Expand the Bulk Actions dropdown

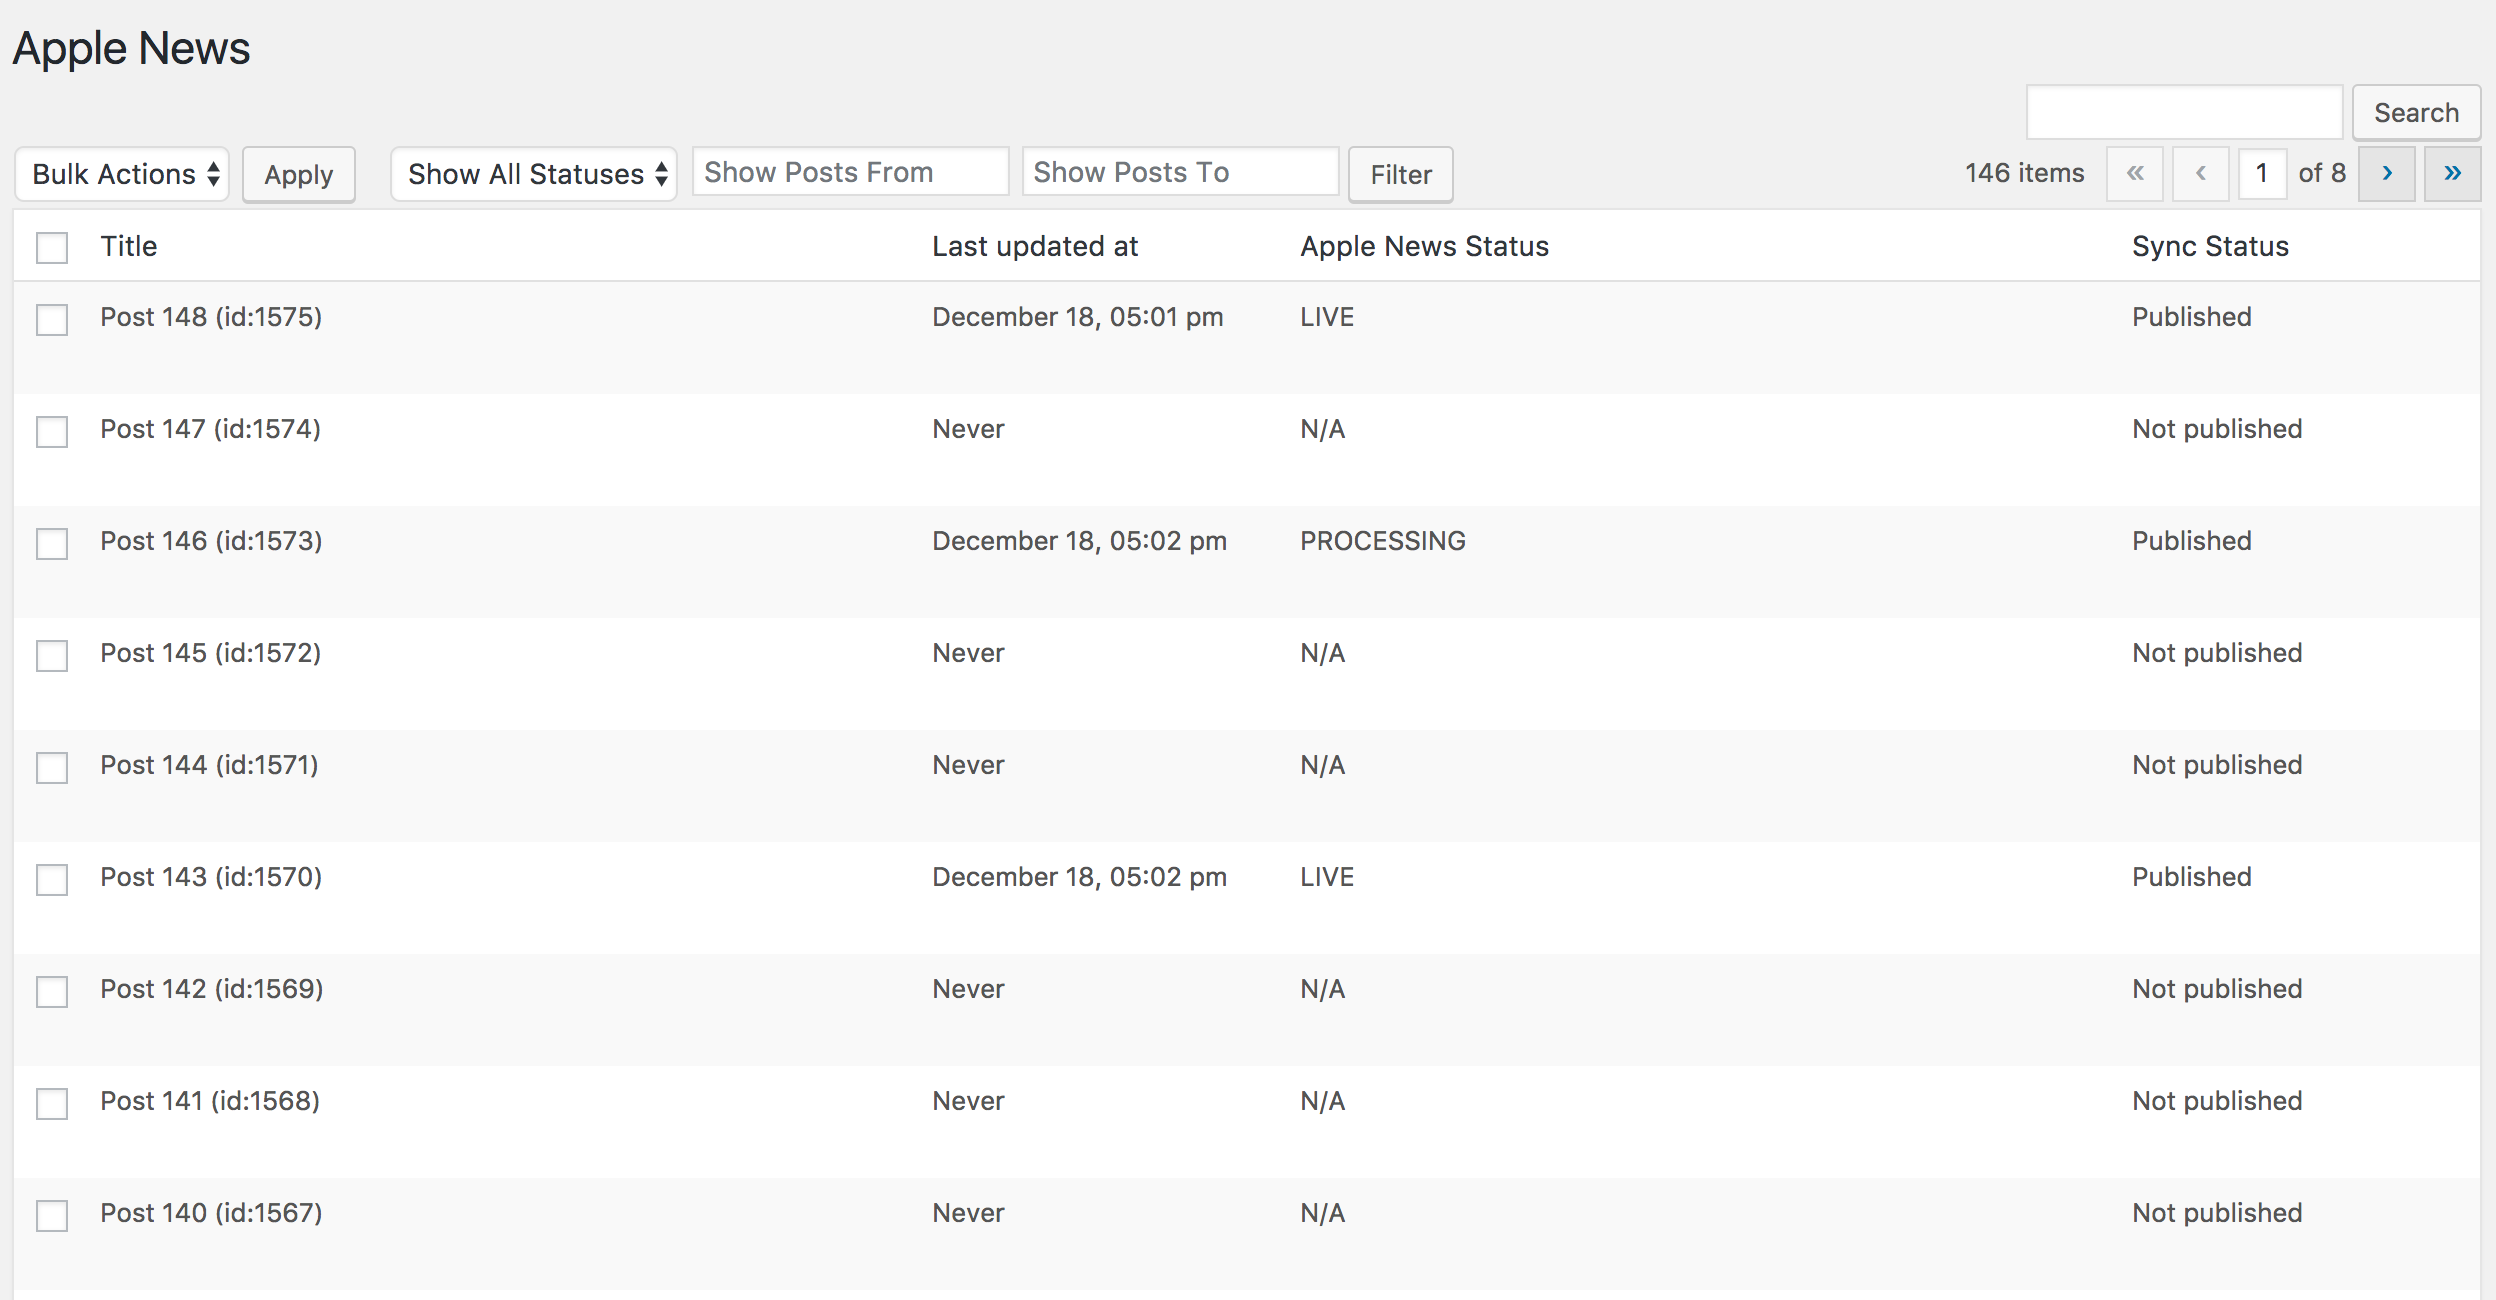[124, 173]
